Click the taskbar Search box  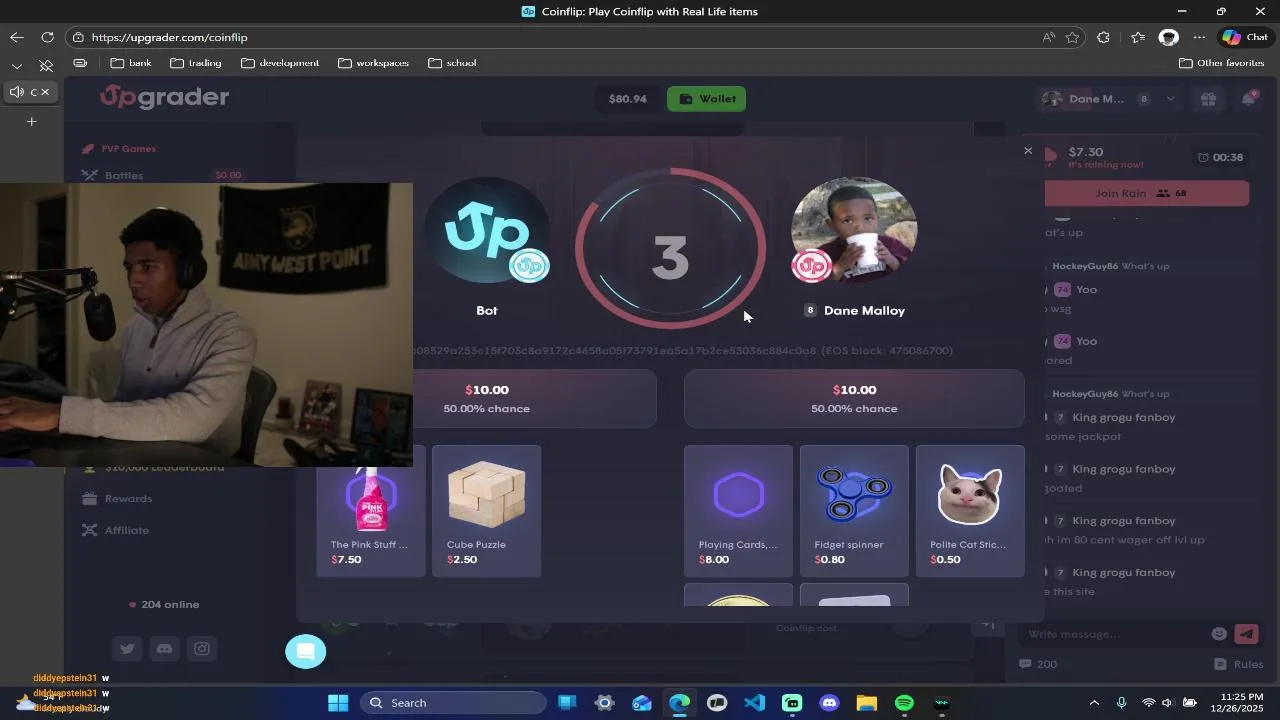coord(452,703)
